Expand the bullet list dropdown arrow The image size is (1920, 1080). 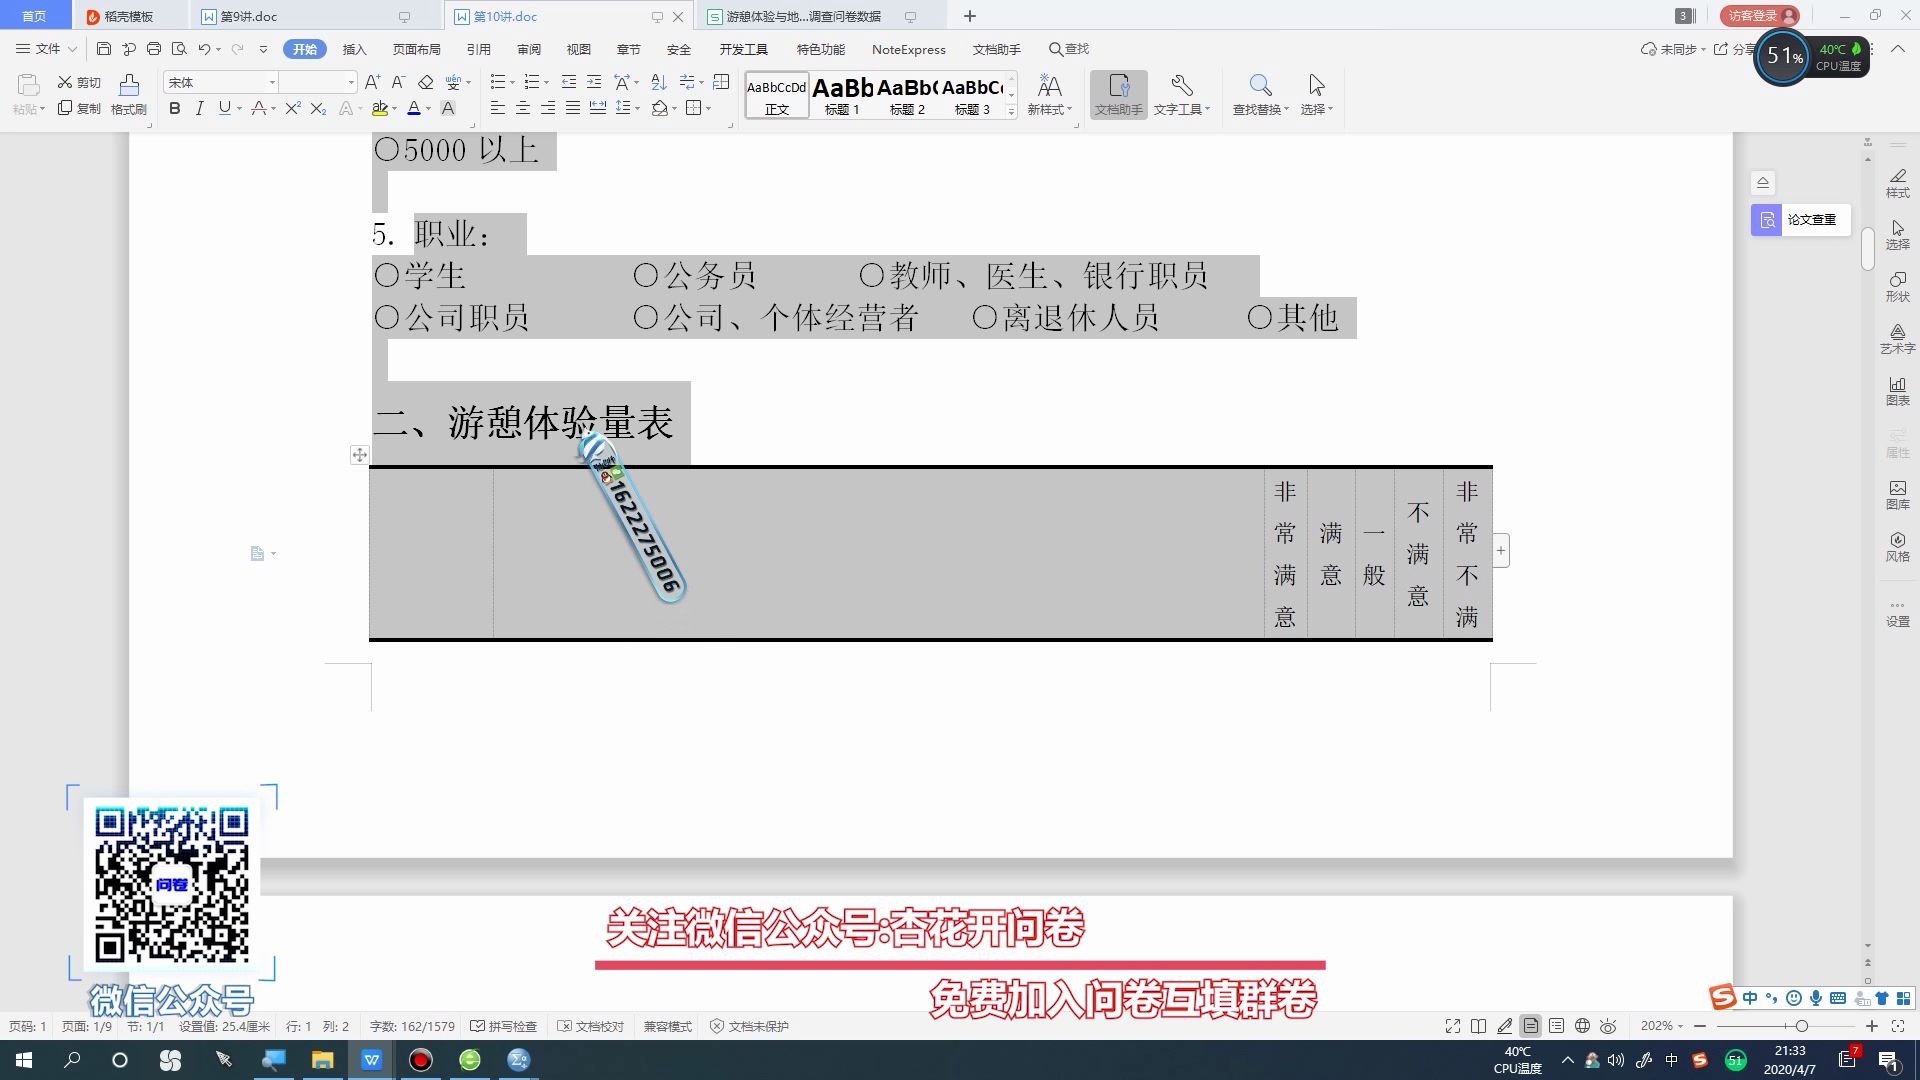(512, 82)
